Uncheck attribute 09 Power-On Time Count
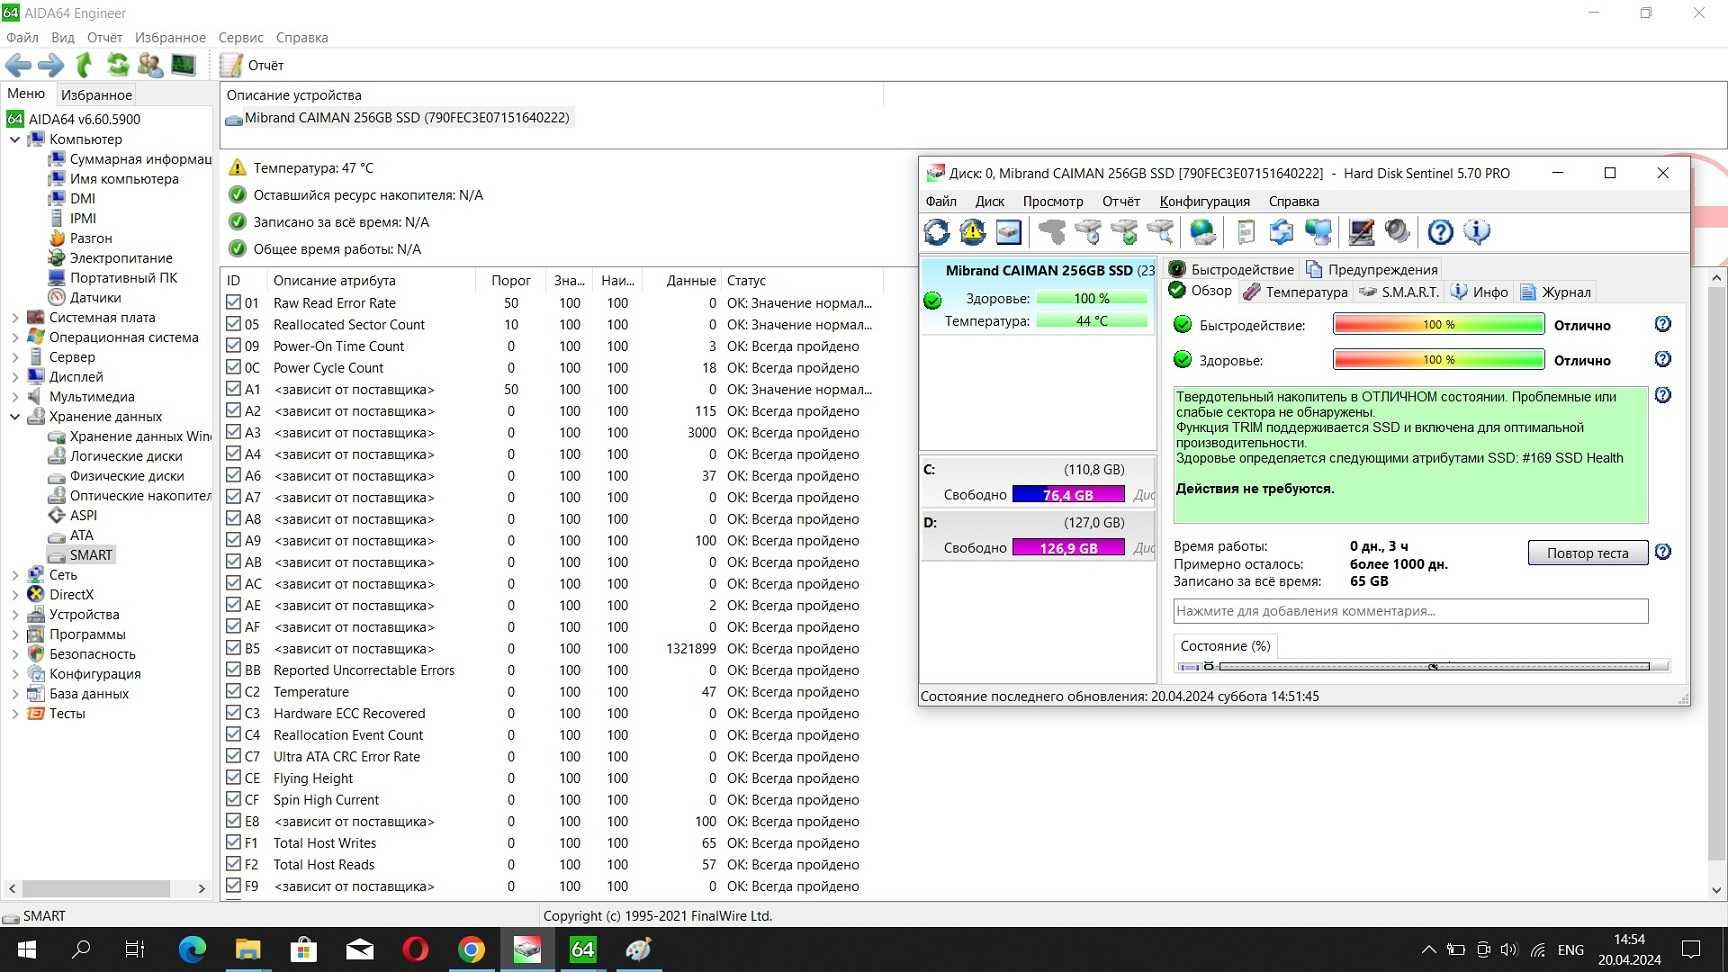 pyautogui.click(x=233, y=346)
